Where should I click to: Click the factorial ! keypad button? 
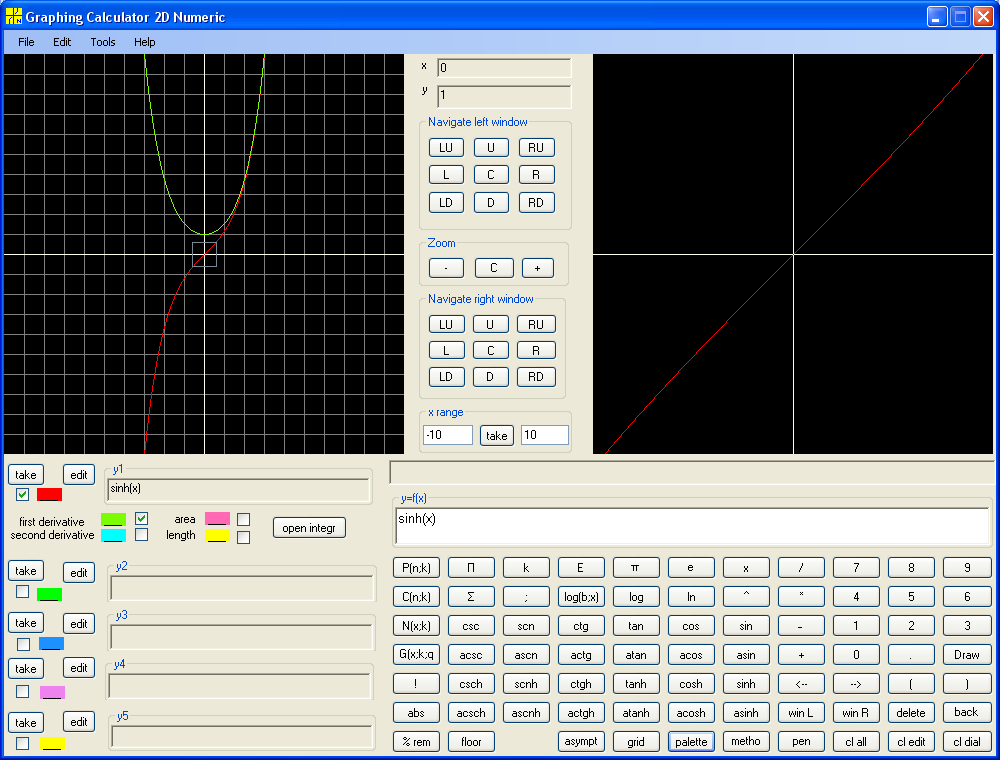[416, 684]
